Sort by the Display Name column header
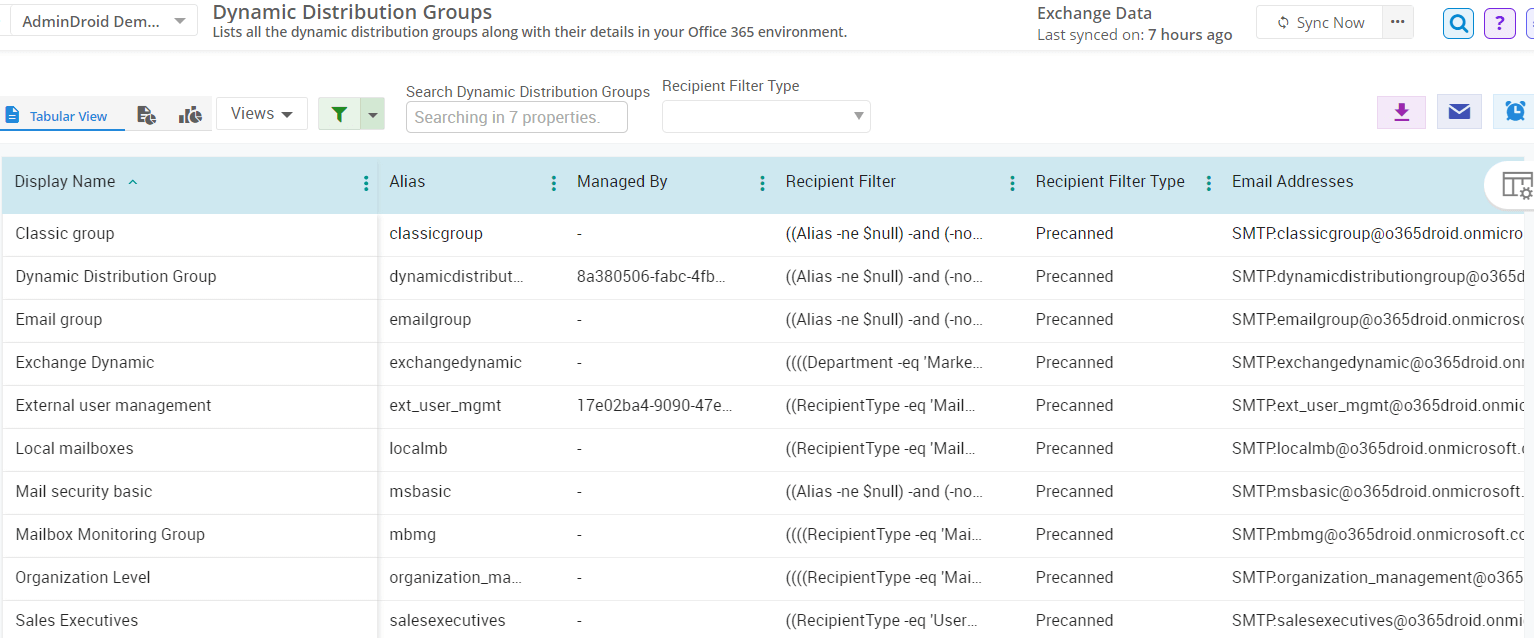 pos(65,182)
